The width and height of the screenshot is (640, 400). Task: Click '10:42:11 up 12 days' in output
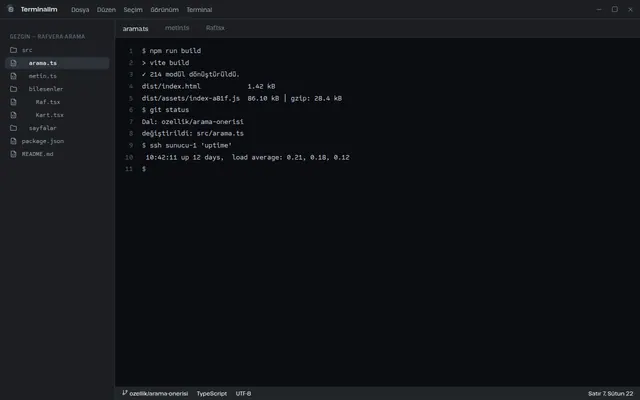[184, 157]
